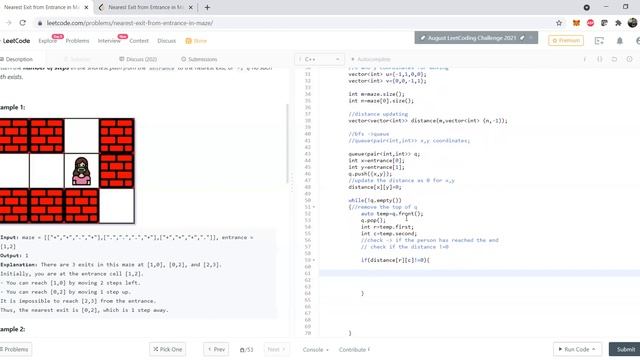Image resolution: width=640 pixels, height=360 pixels.
Task: Click the 'Output: 1' text
Action: 14,256
